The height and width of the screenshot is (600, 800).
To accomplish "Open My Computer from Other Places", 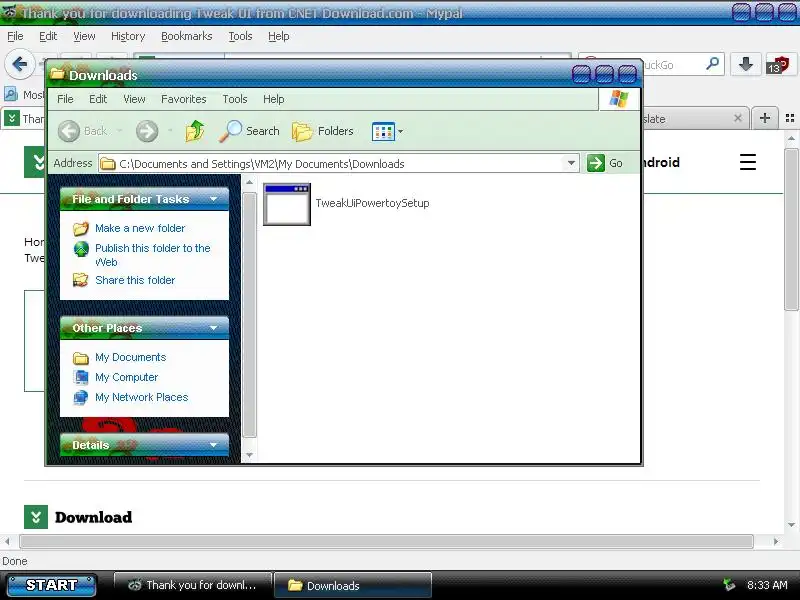I will point(126,377).
